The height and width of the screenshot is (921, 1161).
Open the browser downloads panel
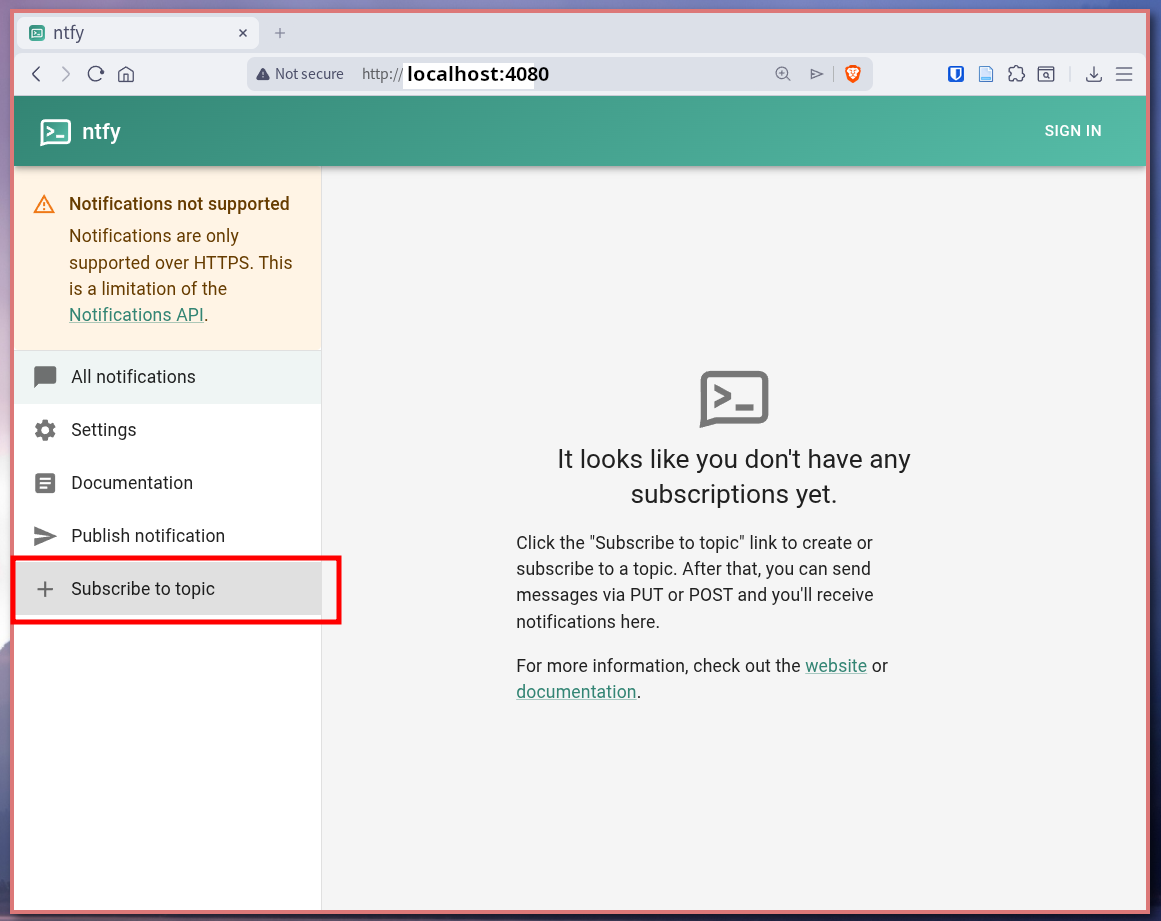pos(1094,74)
